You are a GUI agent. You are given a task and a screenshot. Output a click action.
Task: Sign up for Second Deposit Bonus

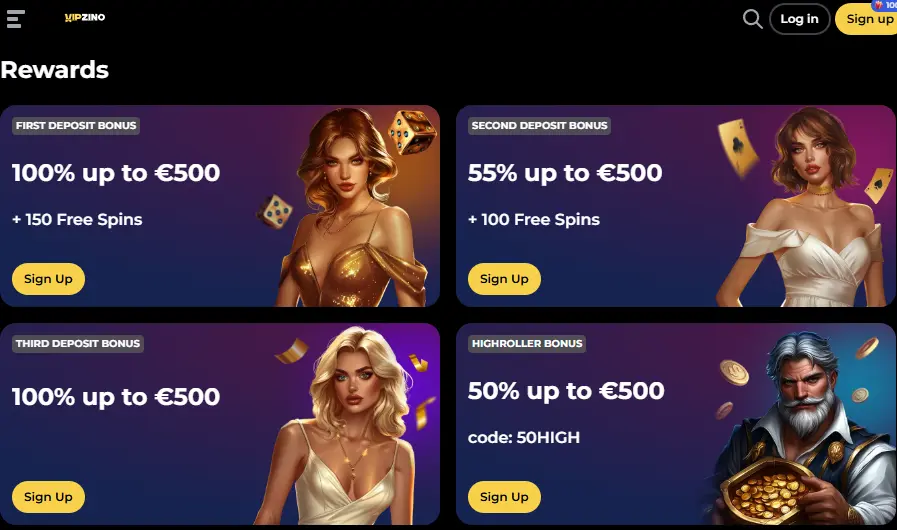[504, 279]
